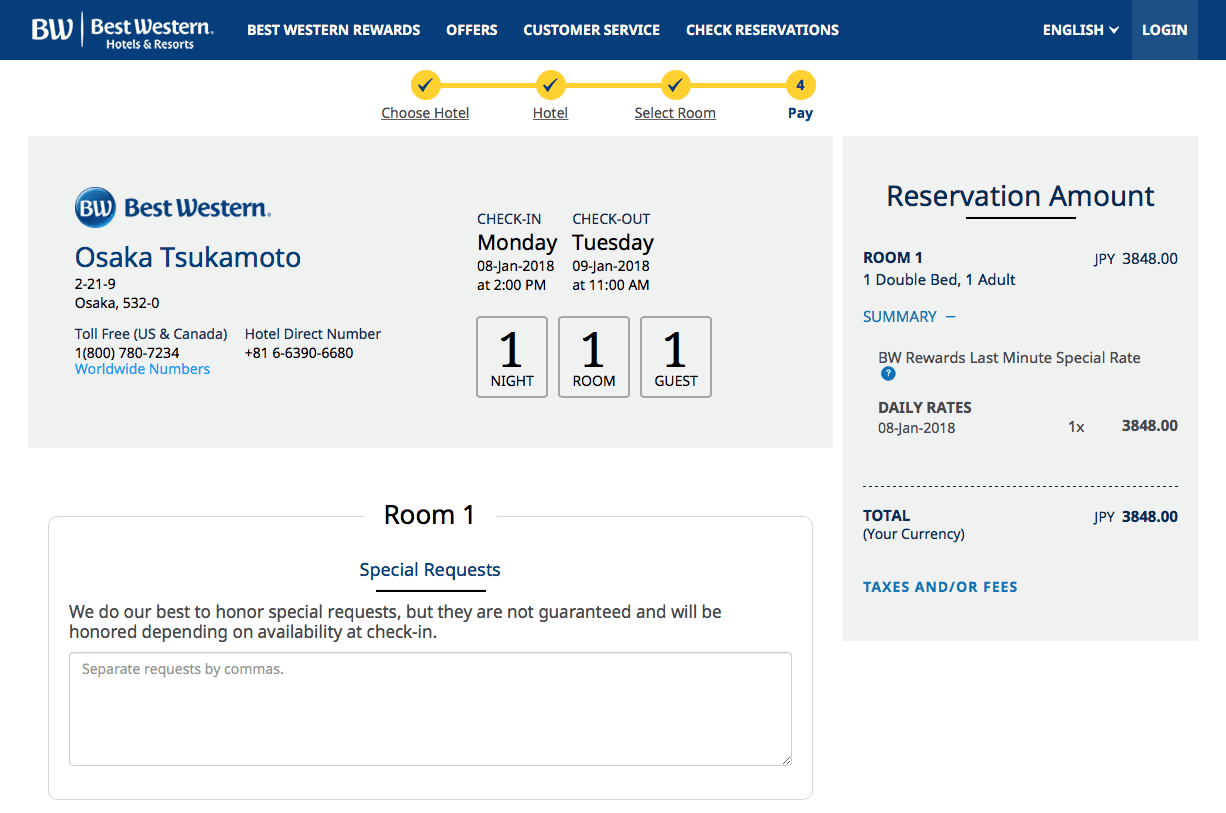1226x813 pixels.
Task: Click the Best Western header logo
Action: [122, 30]
